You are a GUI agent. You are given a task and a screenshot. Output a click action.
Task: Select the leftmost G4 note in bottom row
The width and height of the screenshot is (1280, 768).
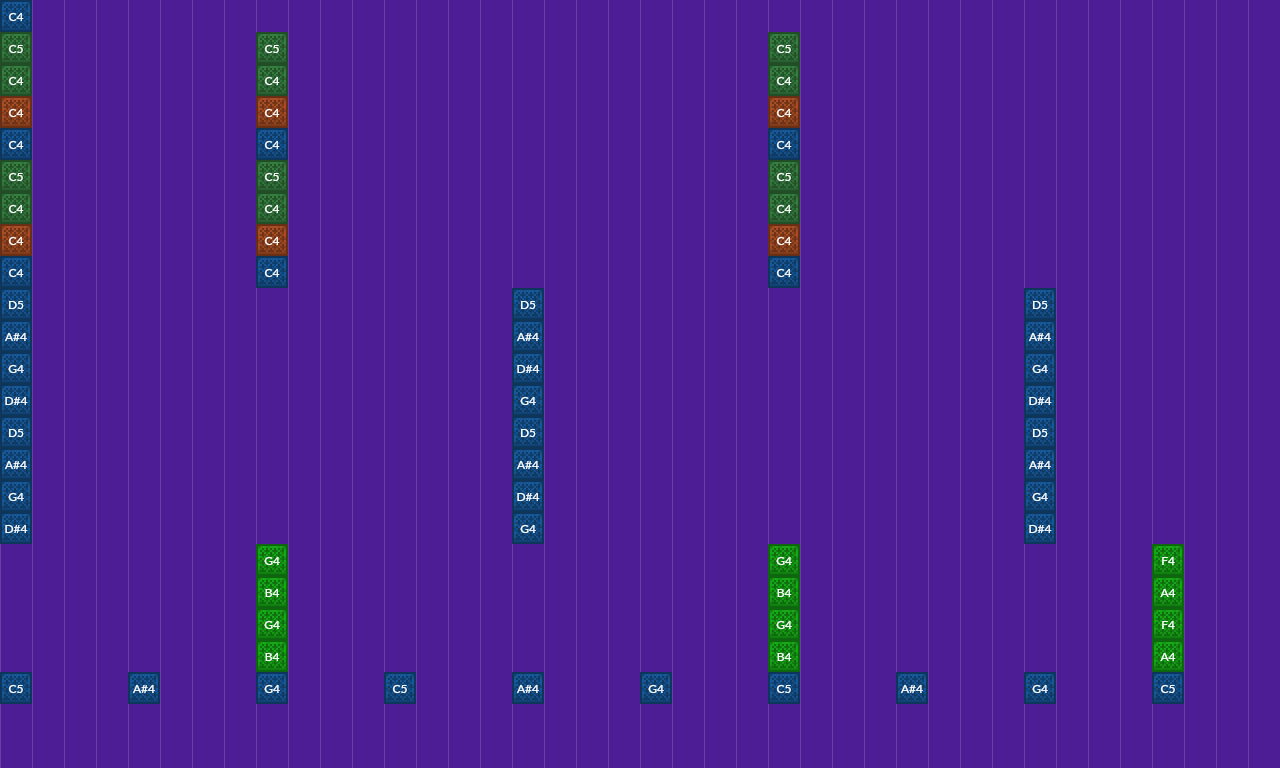coord(272,689)
